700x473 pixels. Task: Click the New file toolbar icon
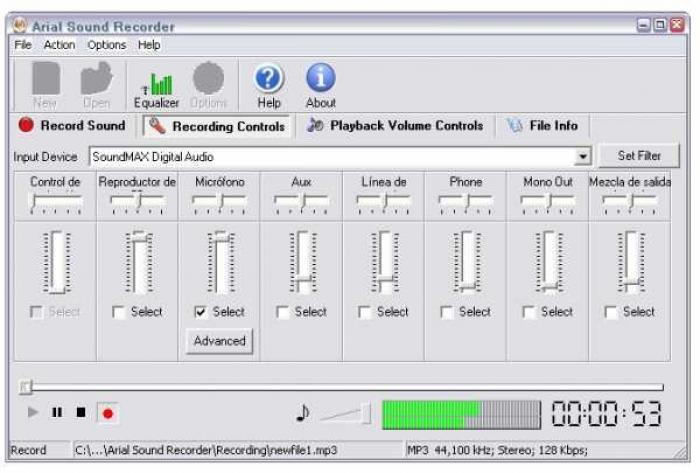tap(46, 85)
